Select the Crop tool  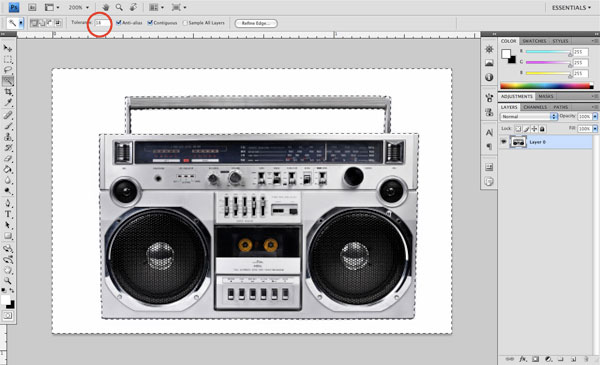8,92
